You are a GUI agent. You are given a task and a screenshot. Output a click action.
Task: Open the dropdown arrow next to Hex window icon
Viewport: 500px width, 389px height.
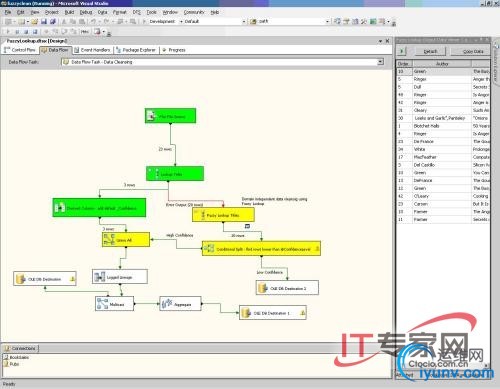click(103, 32)
